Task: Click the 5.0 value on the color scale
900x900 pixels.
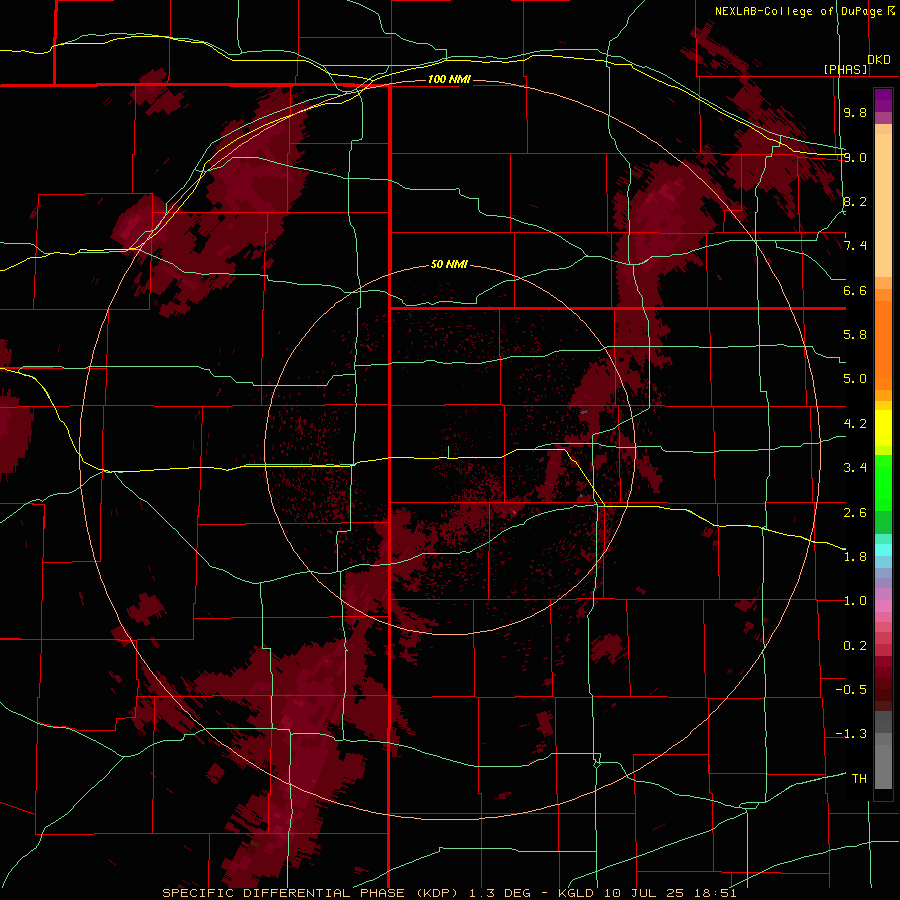Action: point(855,379)
